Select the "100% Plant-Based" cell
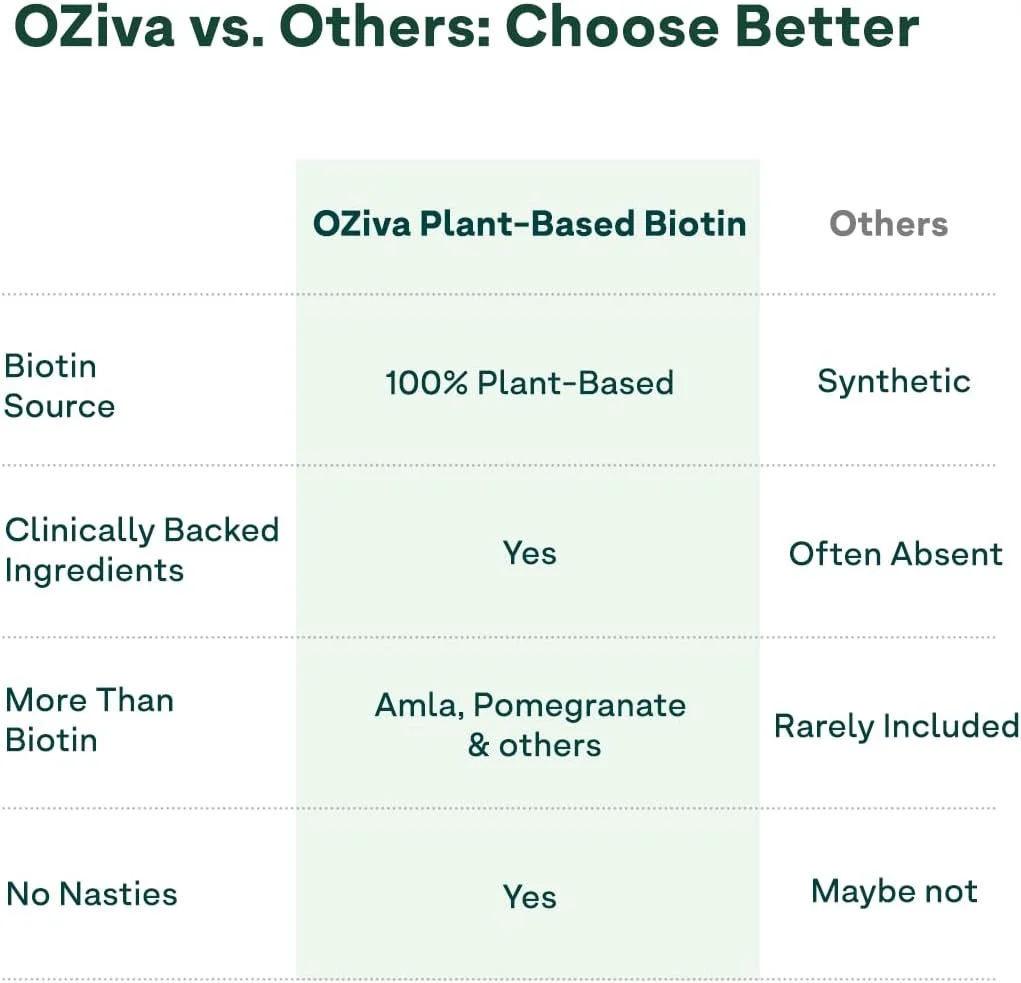Screen dimensions: 1021x983 point(529,383)
